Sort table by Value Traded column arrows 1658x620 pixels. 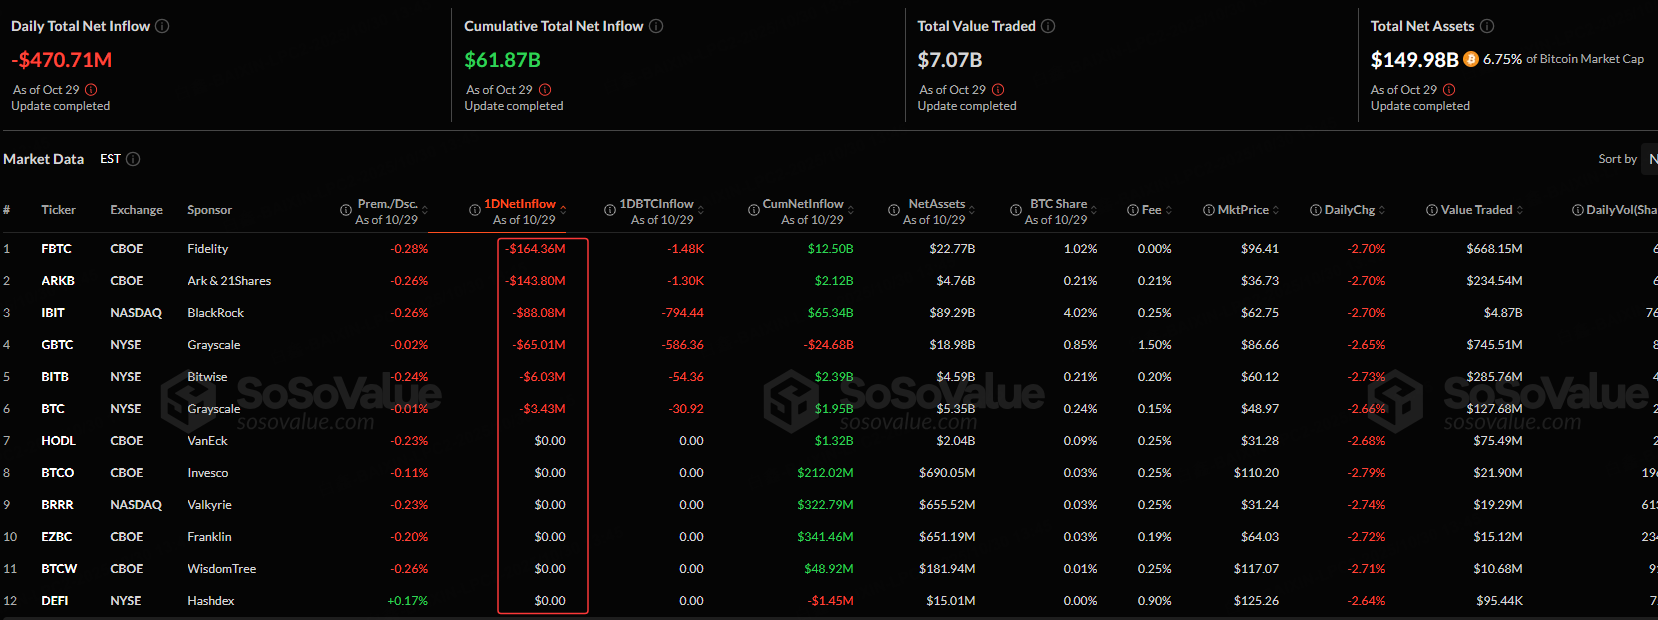[x=1520, y=210]
